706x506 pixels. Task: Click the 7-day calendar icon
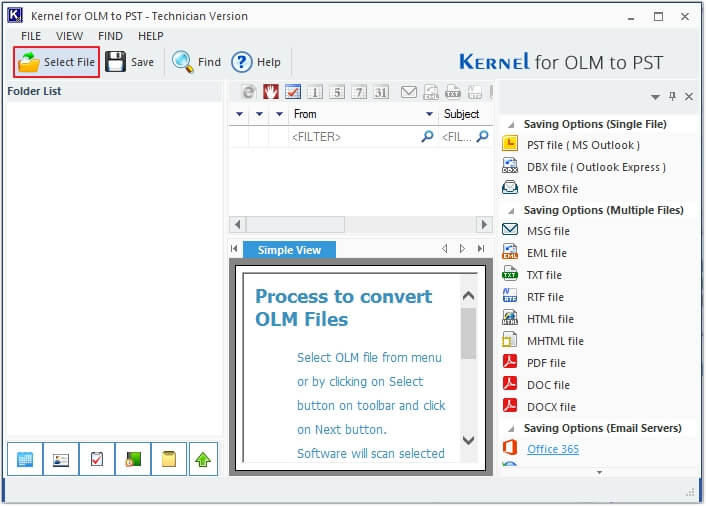359,92
